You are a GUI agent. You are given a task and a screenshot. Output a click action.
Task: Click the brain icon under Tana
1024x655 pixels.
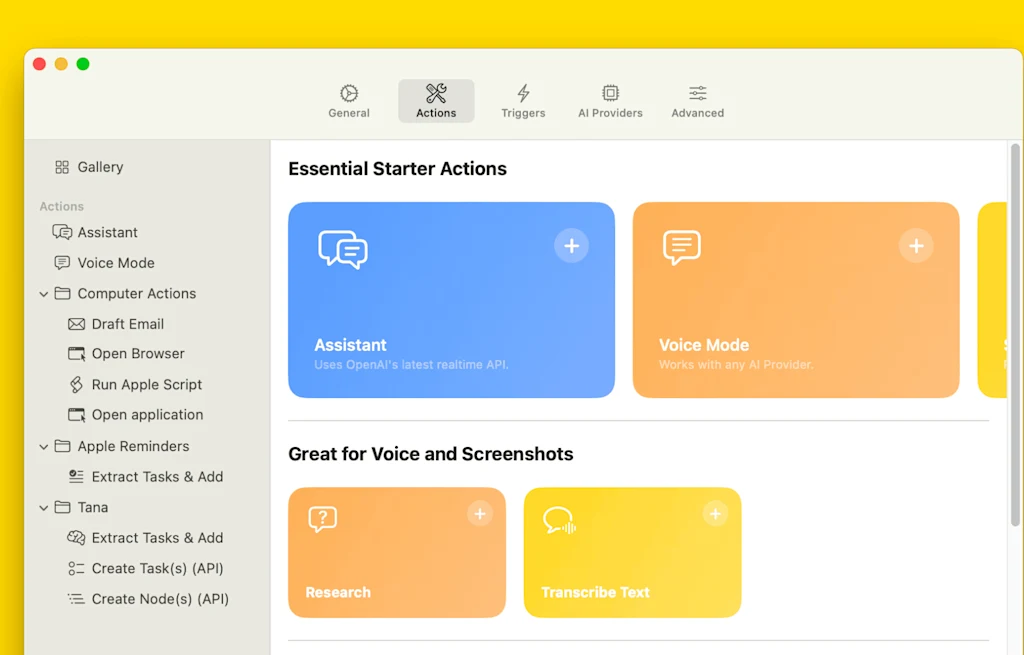coord(76,537)
